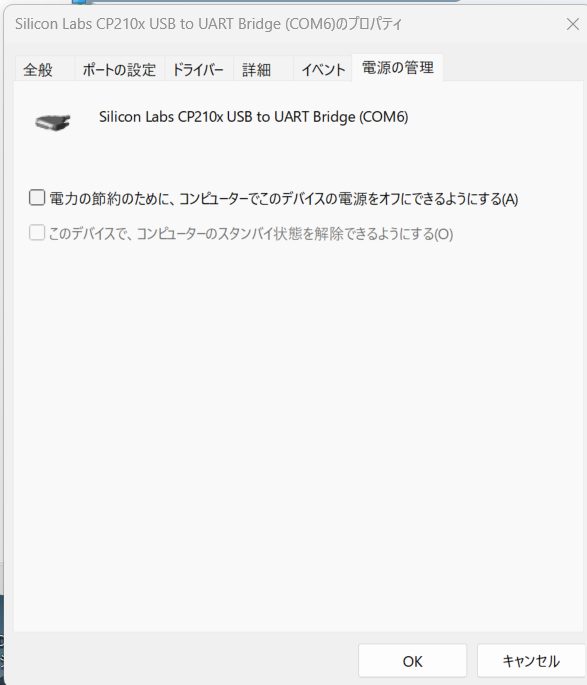Toggle the disabled standby wake checkbox (O)
587x685 pixels.
(37, 233)
